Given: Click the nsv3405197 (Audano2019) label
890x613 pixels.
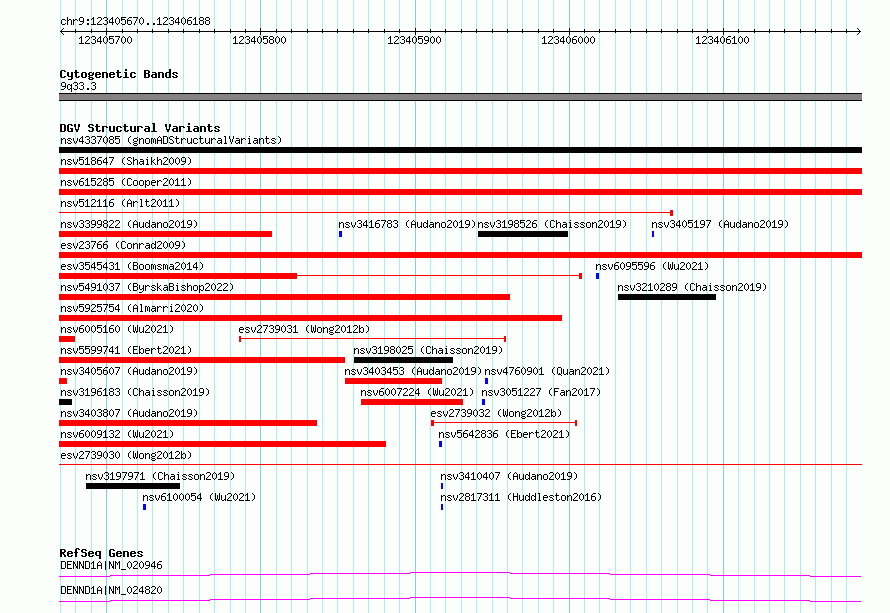Looking at the screenshot, I should coord(720,224).
